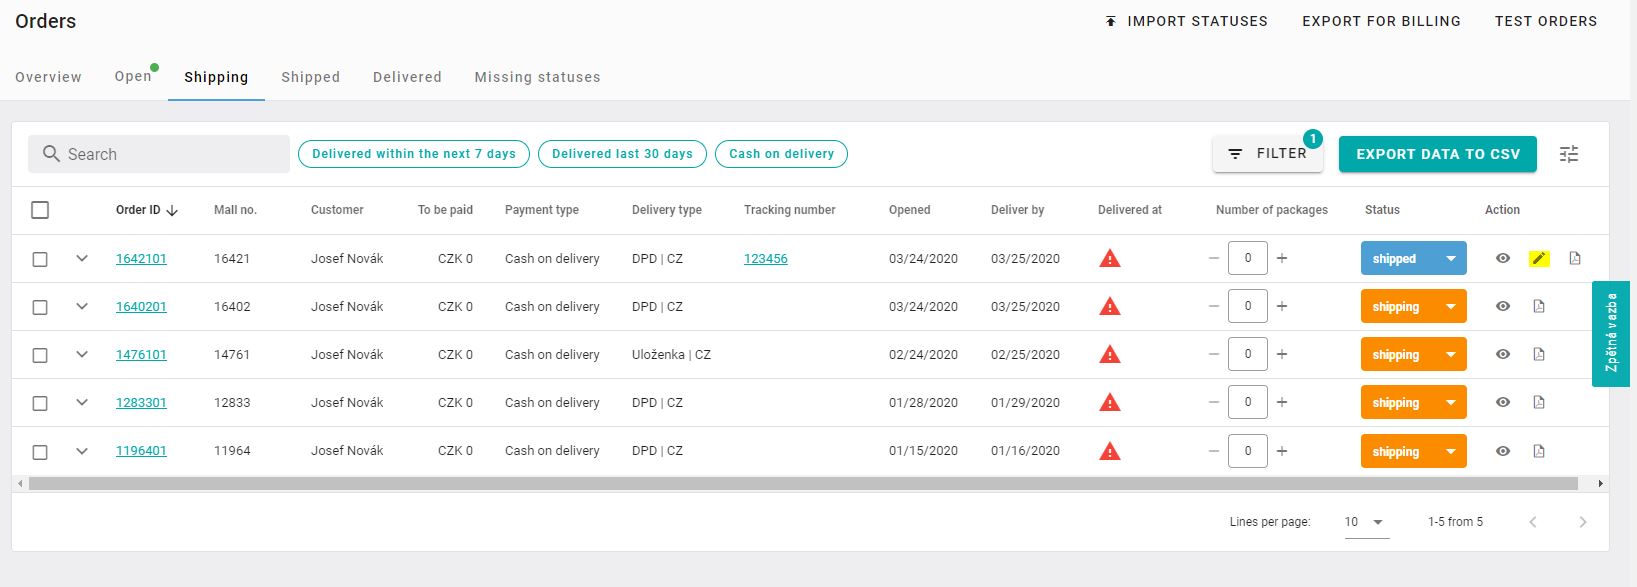Open tracking number link 123456
Viewport: 1637px width, 587px height.
[x=766, y=259]
